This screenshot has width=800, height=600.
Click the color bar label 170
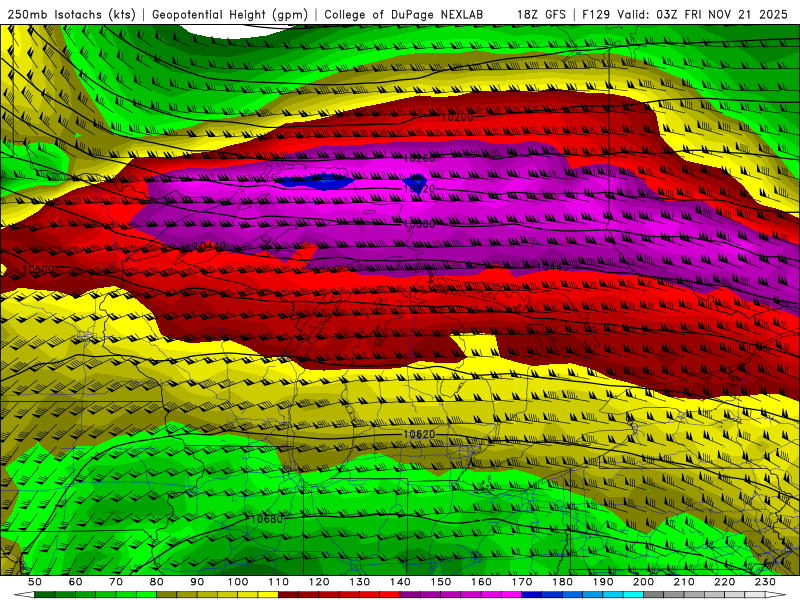pos(521,582)
